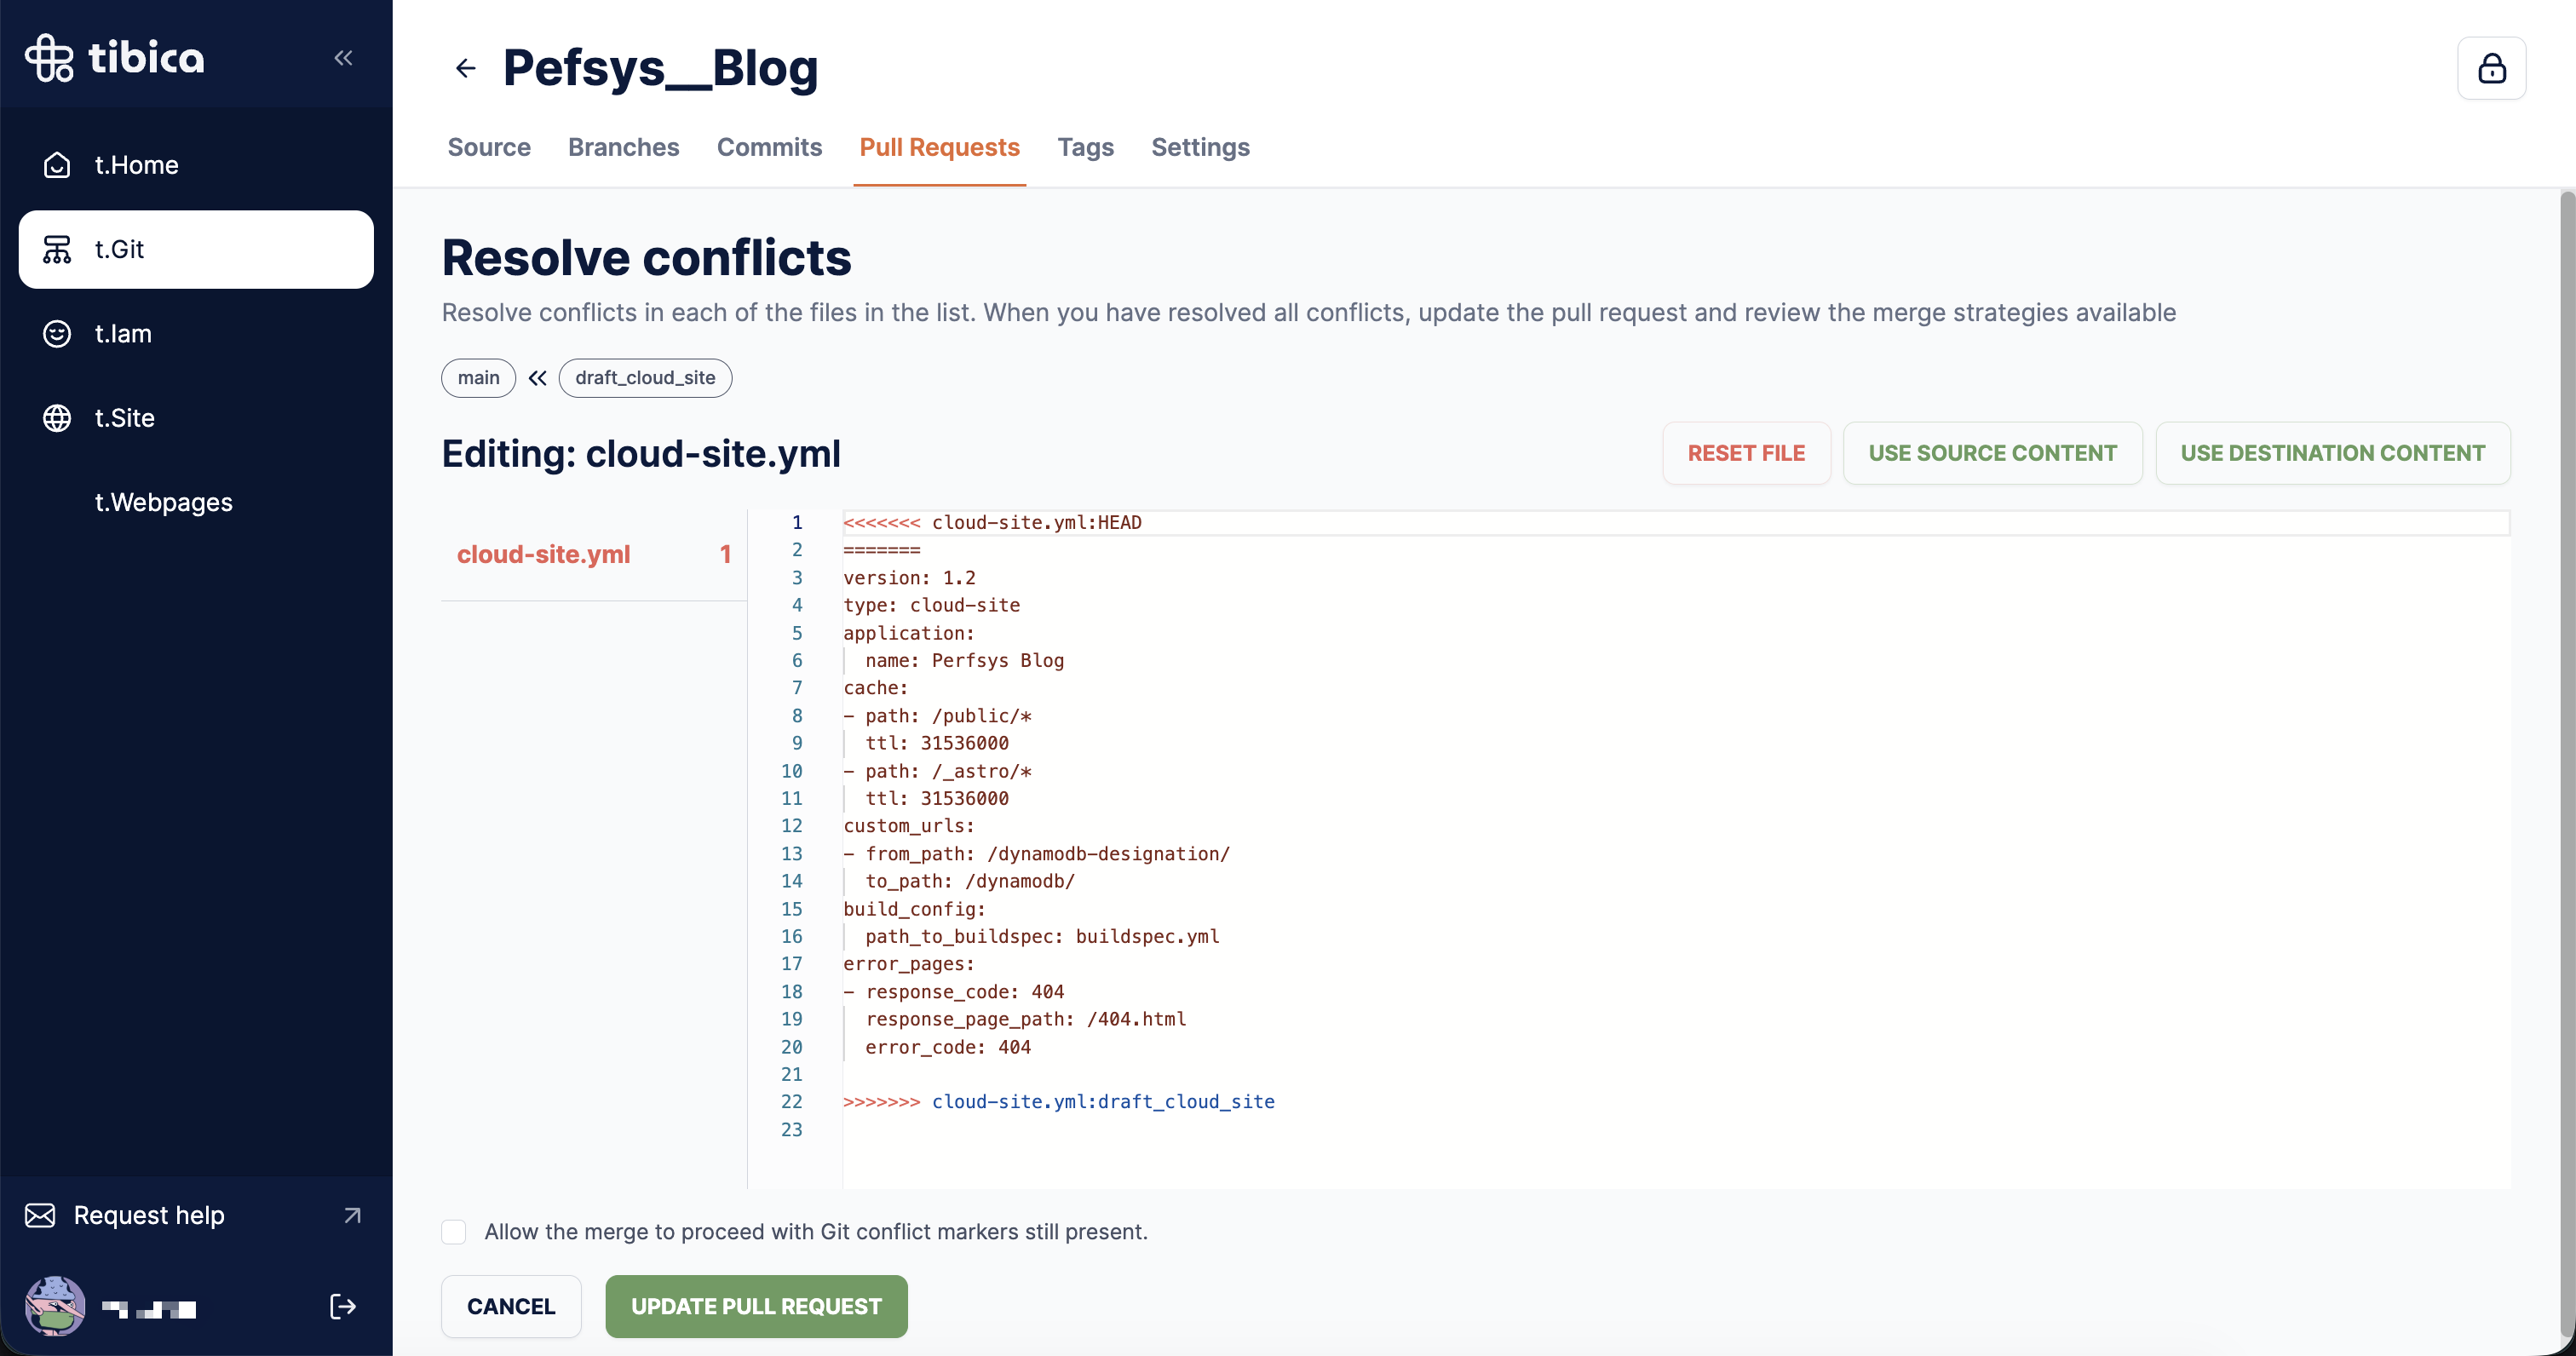Screen dimensions: 2576x1356
Task: Open t.Home from the sidebar
Action: 136,165
